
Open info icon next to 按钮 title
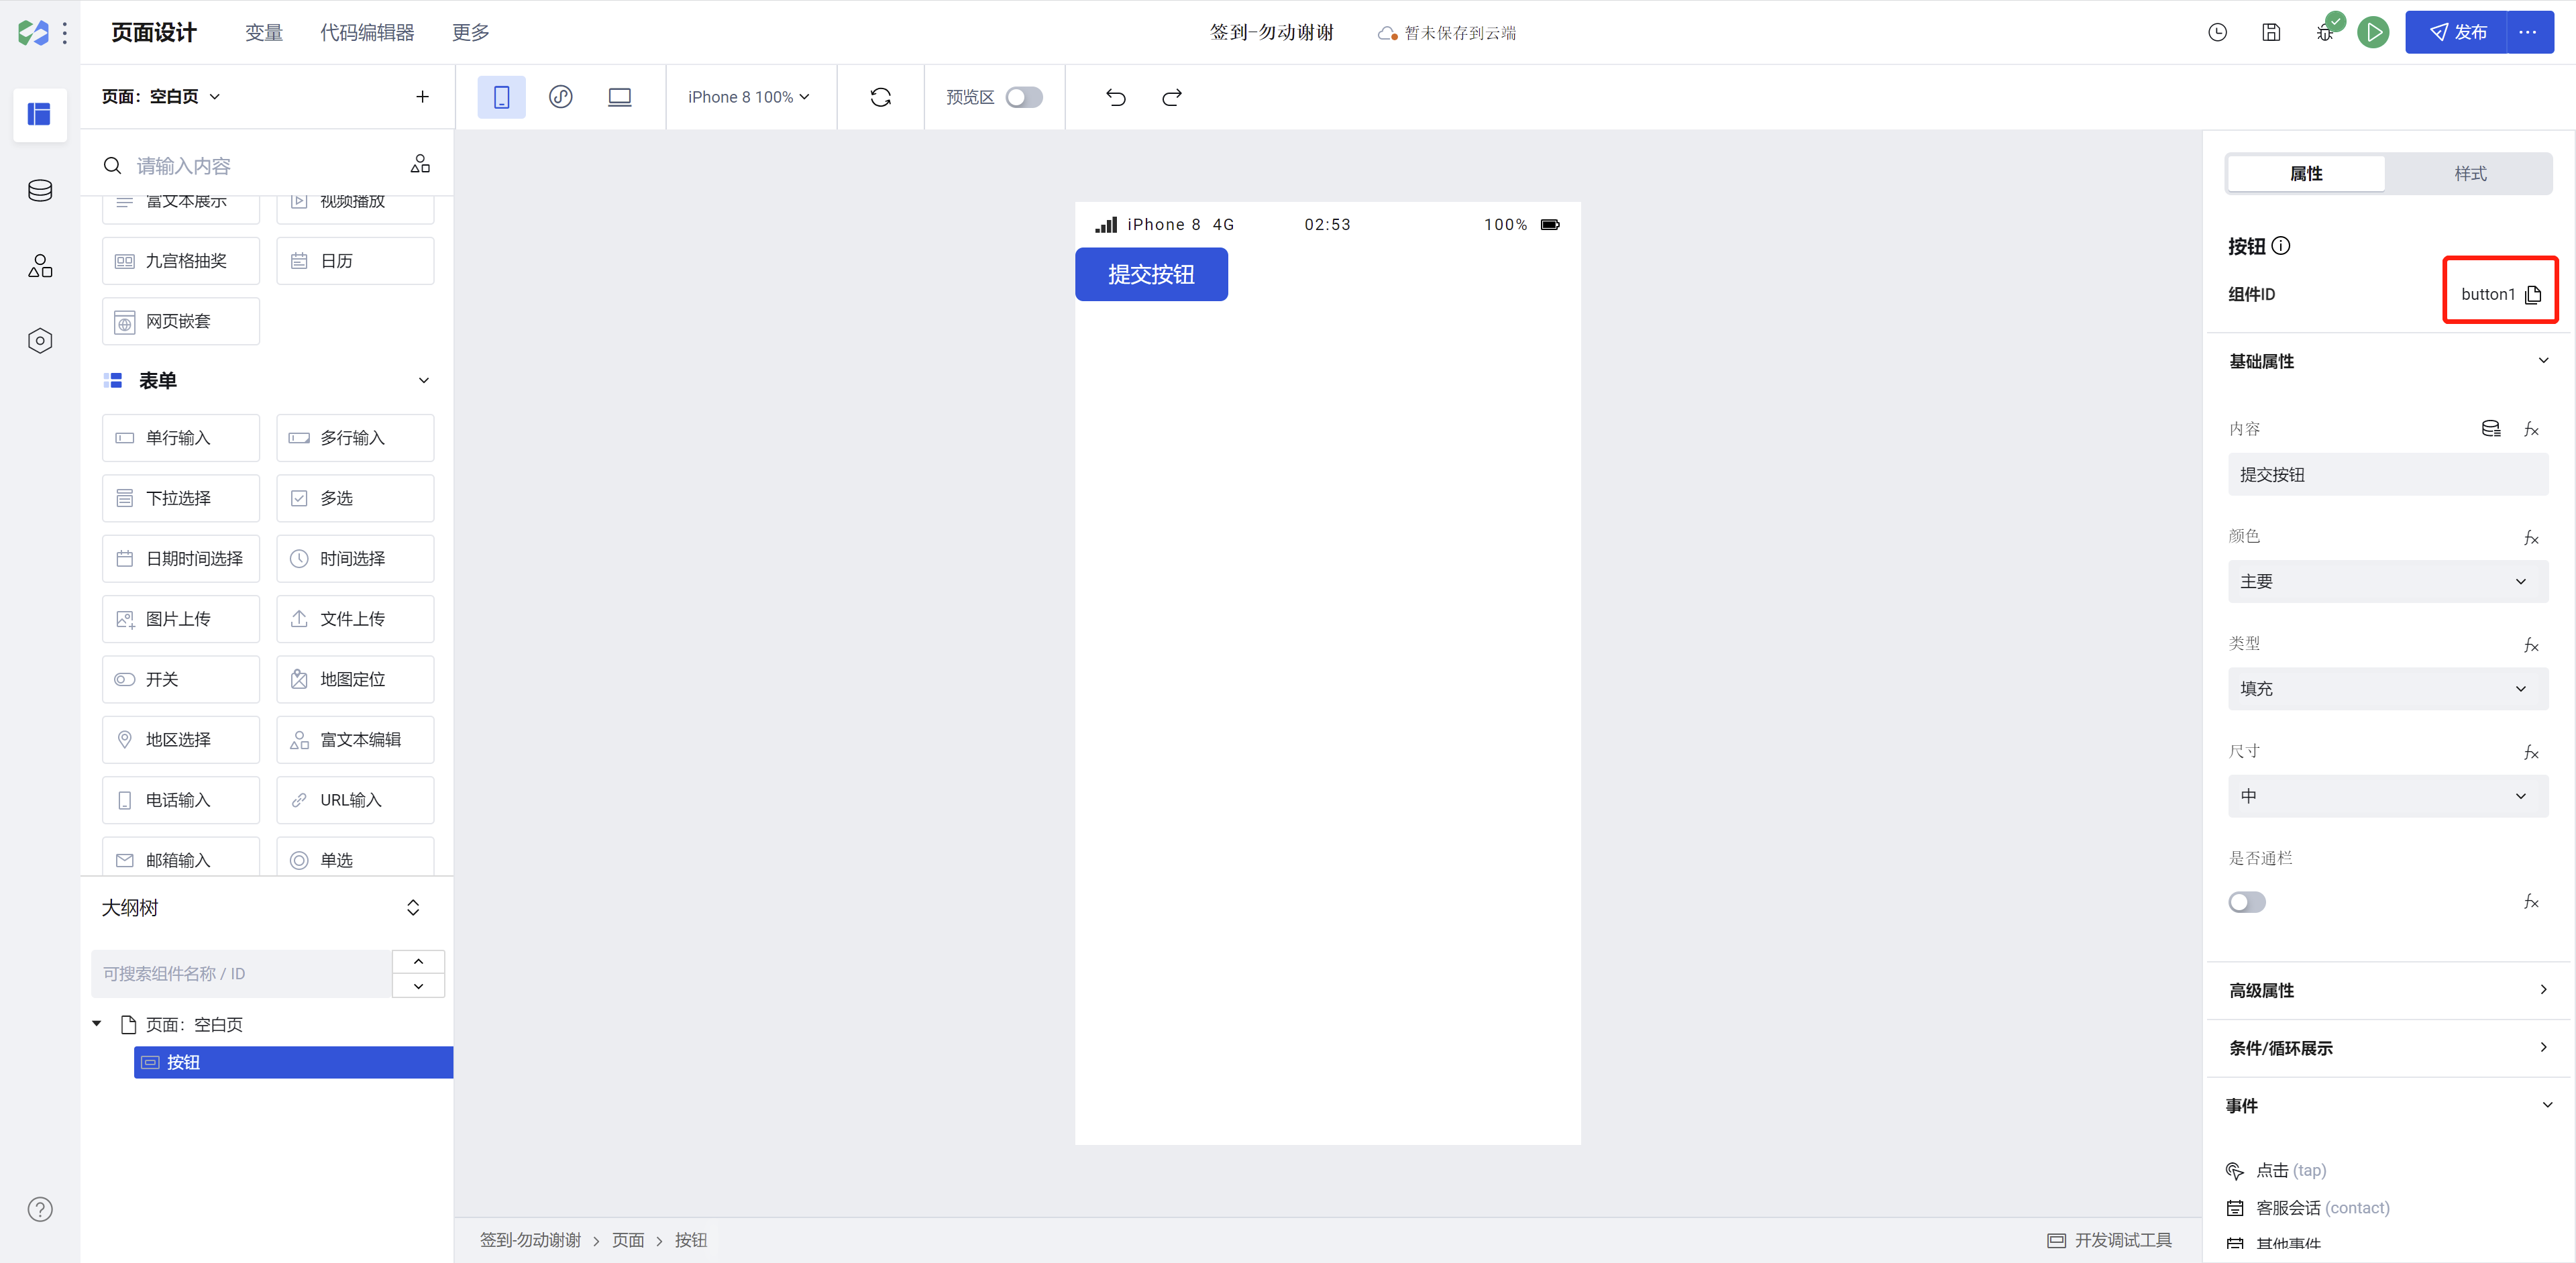(x=2281, y=246)
